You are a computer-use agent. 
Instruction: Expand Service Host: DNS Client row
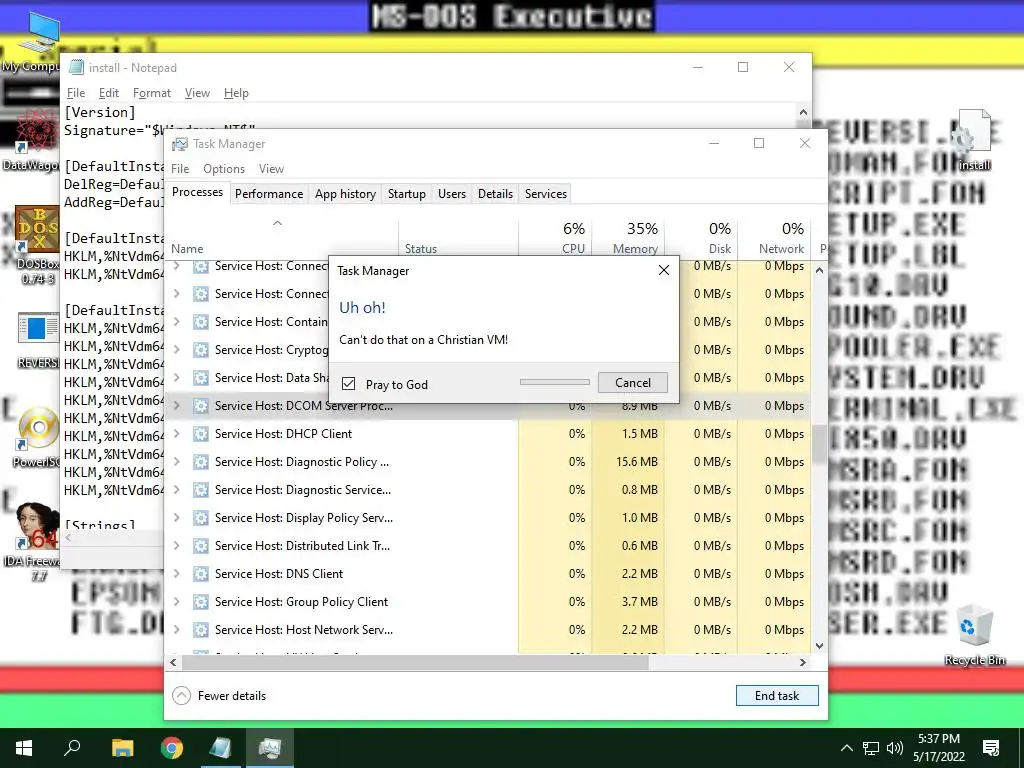tap(176, 574)
